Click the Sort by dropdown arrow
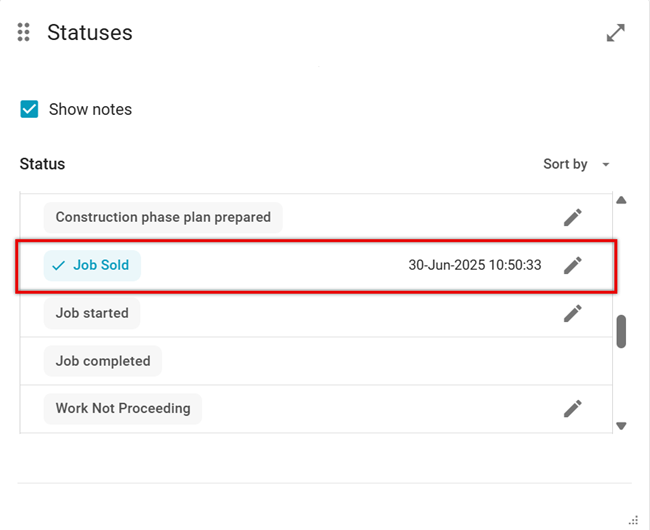This screenshot has width=650, height=530. 606,165
